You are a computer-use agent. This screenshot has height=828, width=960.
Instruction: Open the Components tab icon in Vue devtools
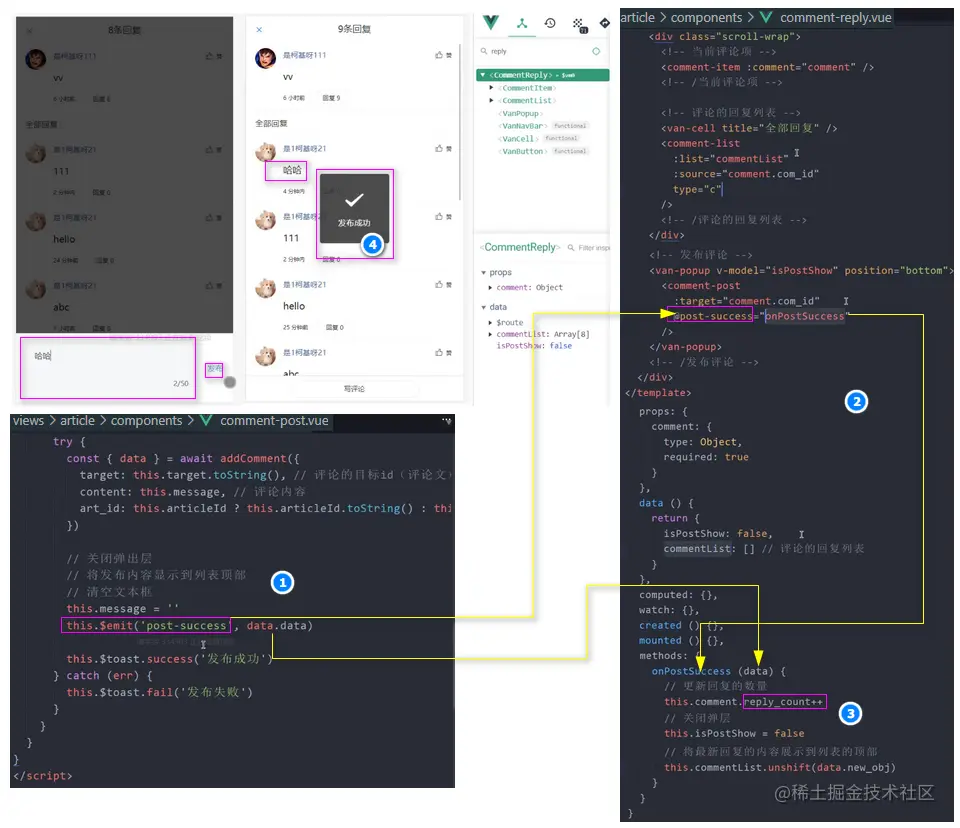522,23
